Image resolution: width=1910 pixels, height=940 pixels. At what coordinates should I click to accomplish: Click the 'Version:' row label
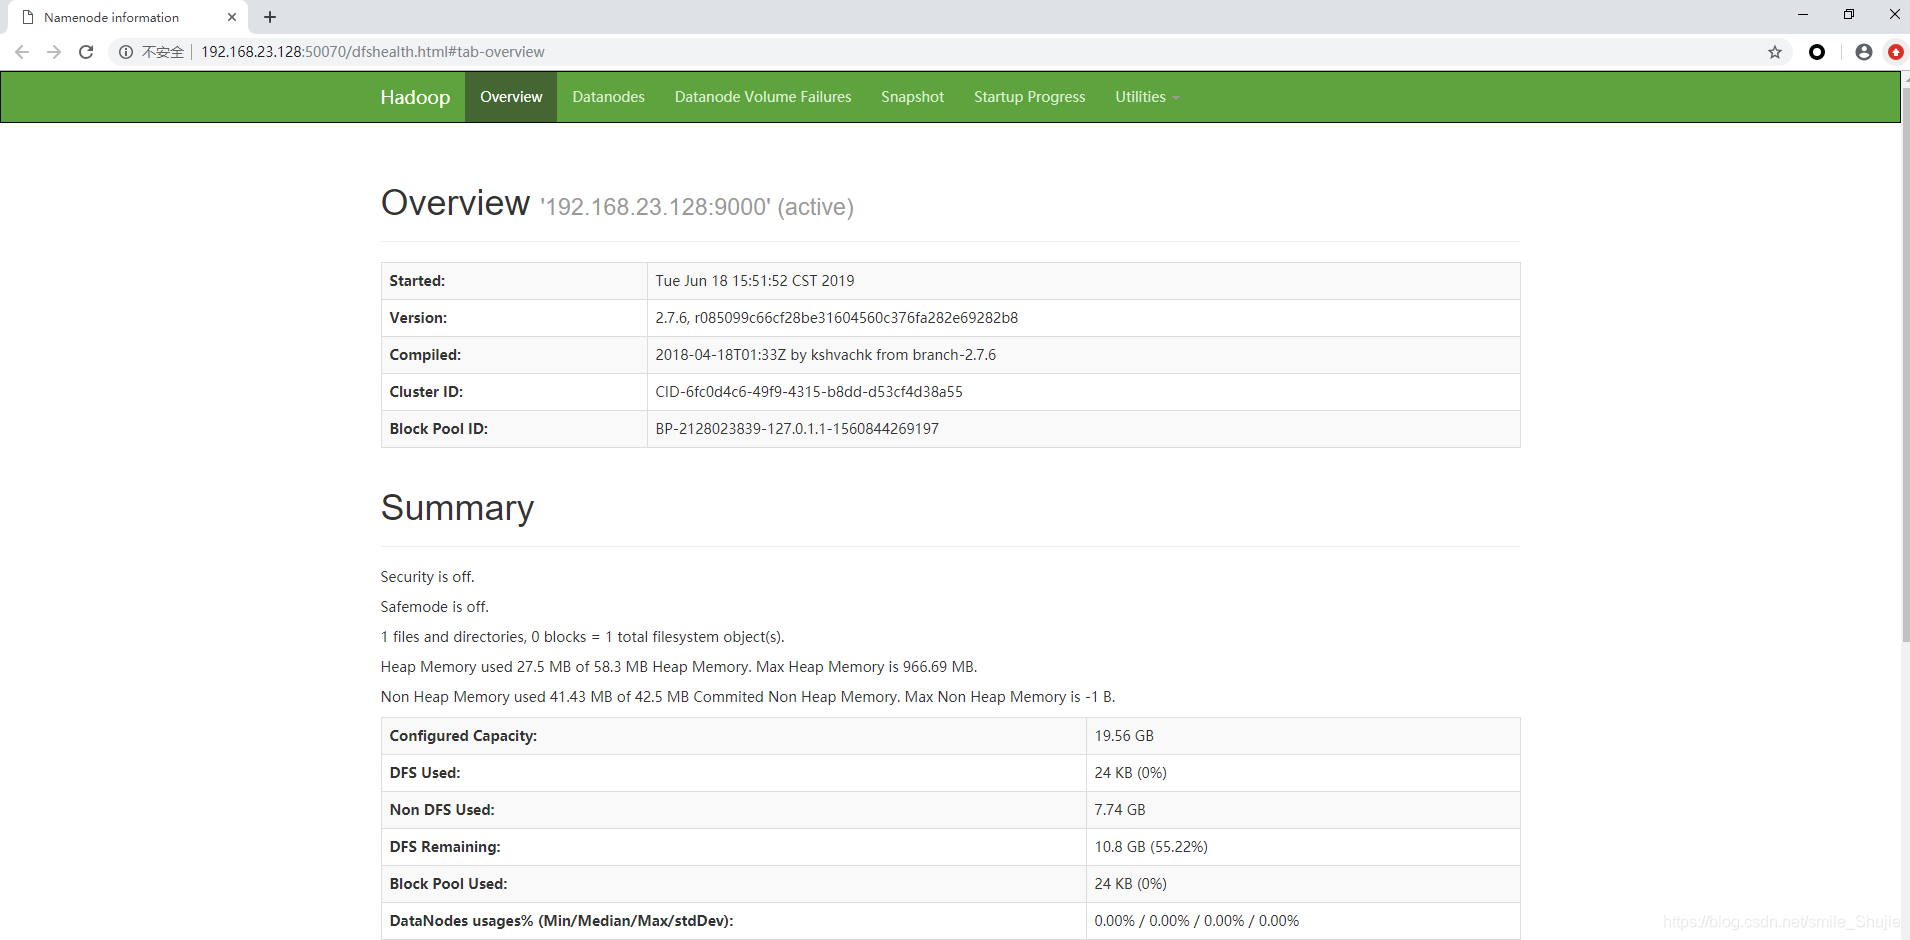(418, 318)
